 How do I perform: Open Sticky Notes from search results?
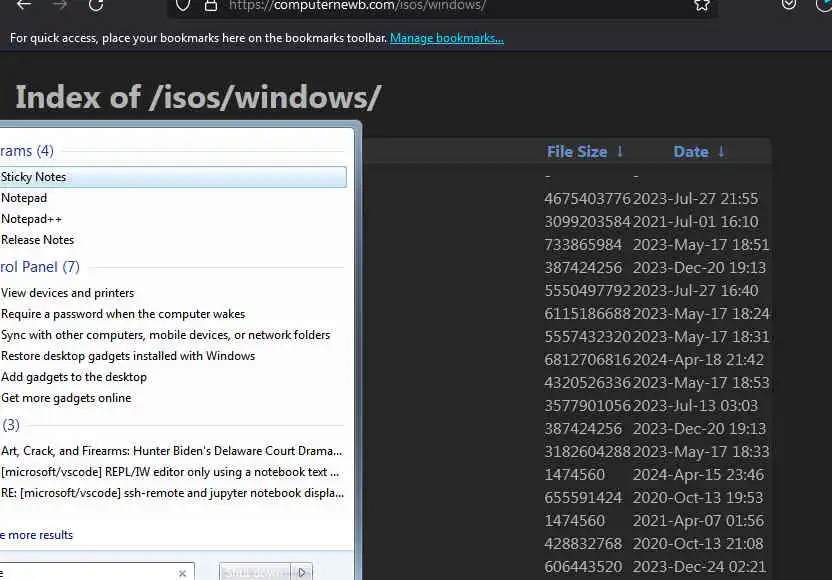point(172,177)
